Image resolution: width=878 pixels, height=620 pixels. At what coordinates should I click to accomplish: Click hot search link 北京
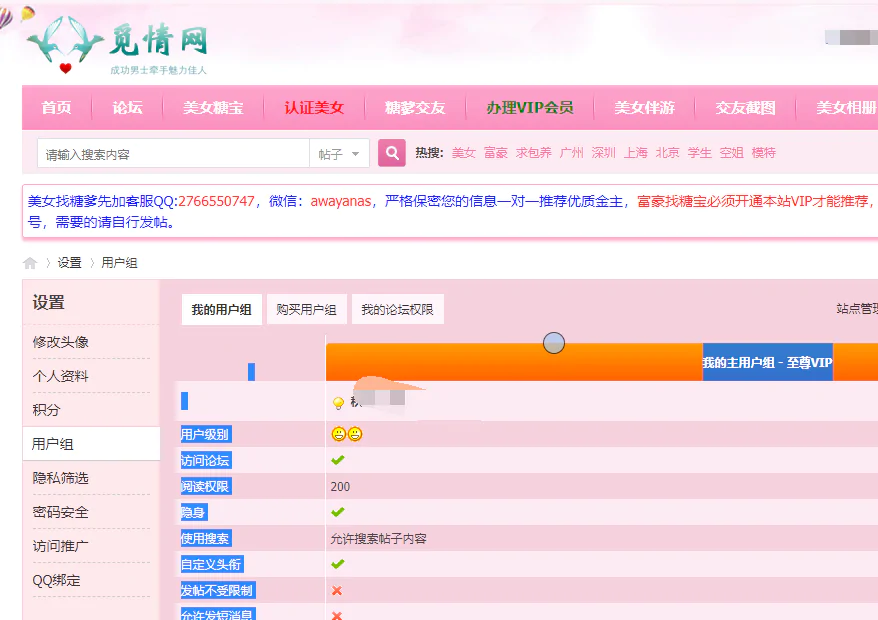click(x=667, y=153)
